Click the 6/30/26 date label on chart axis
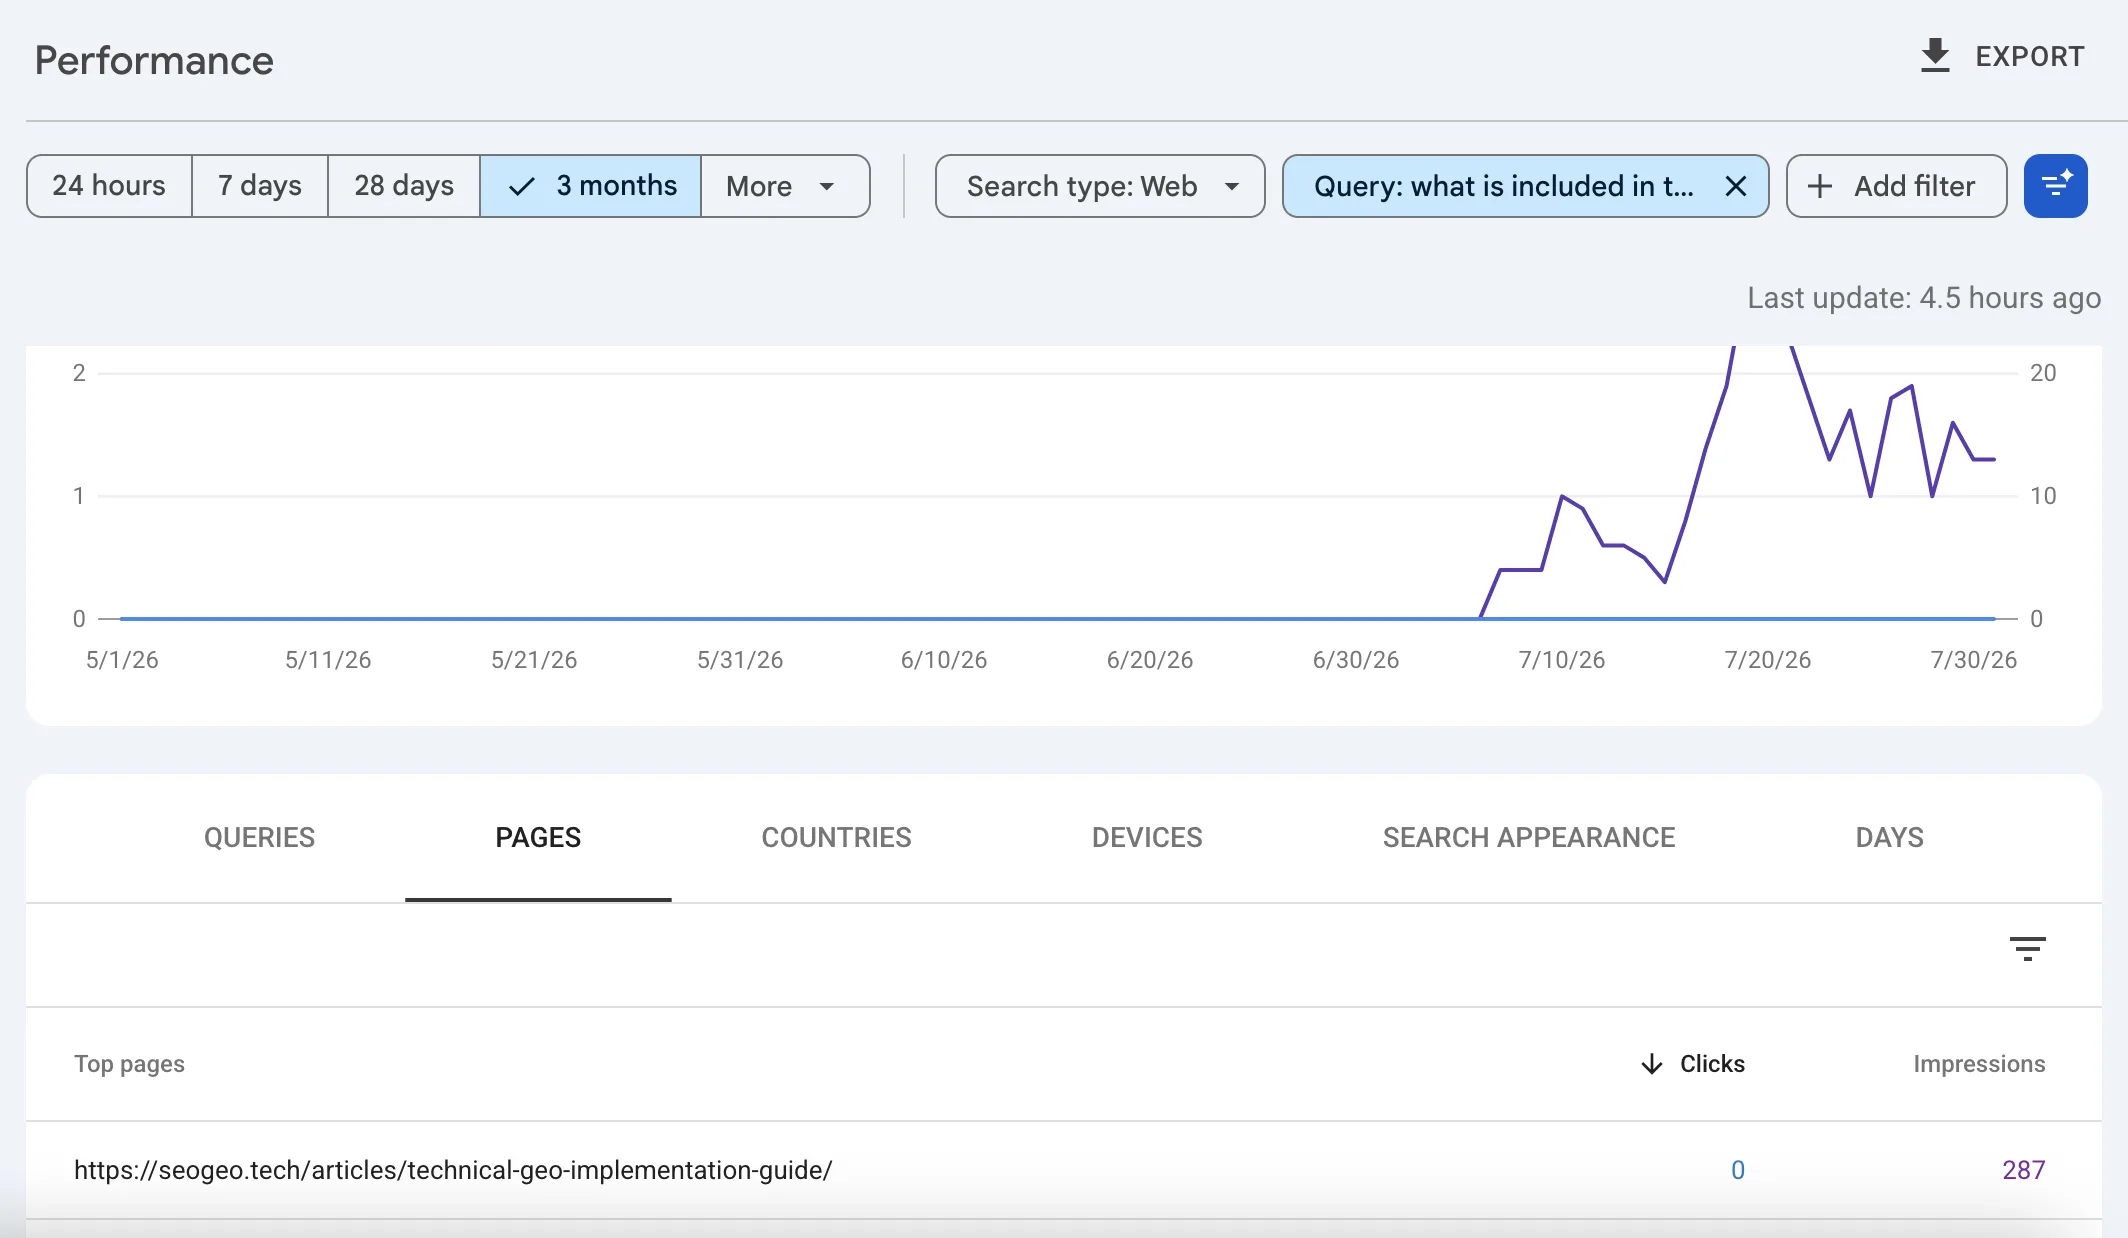 [1355, 660]
